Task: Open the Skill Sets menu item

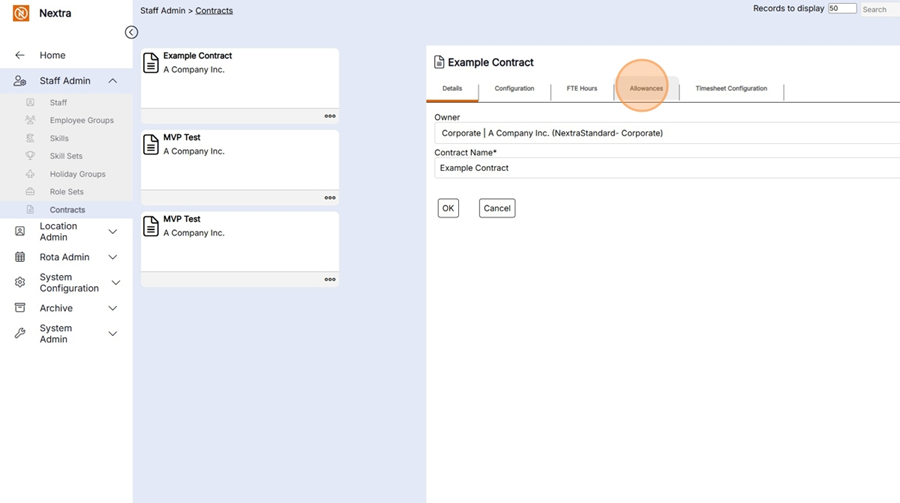Action: click(x=66, y=156)
